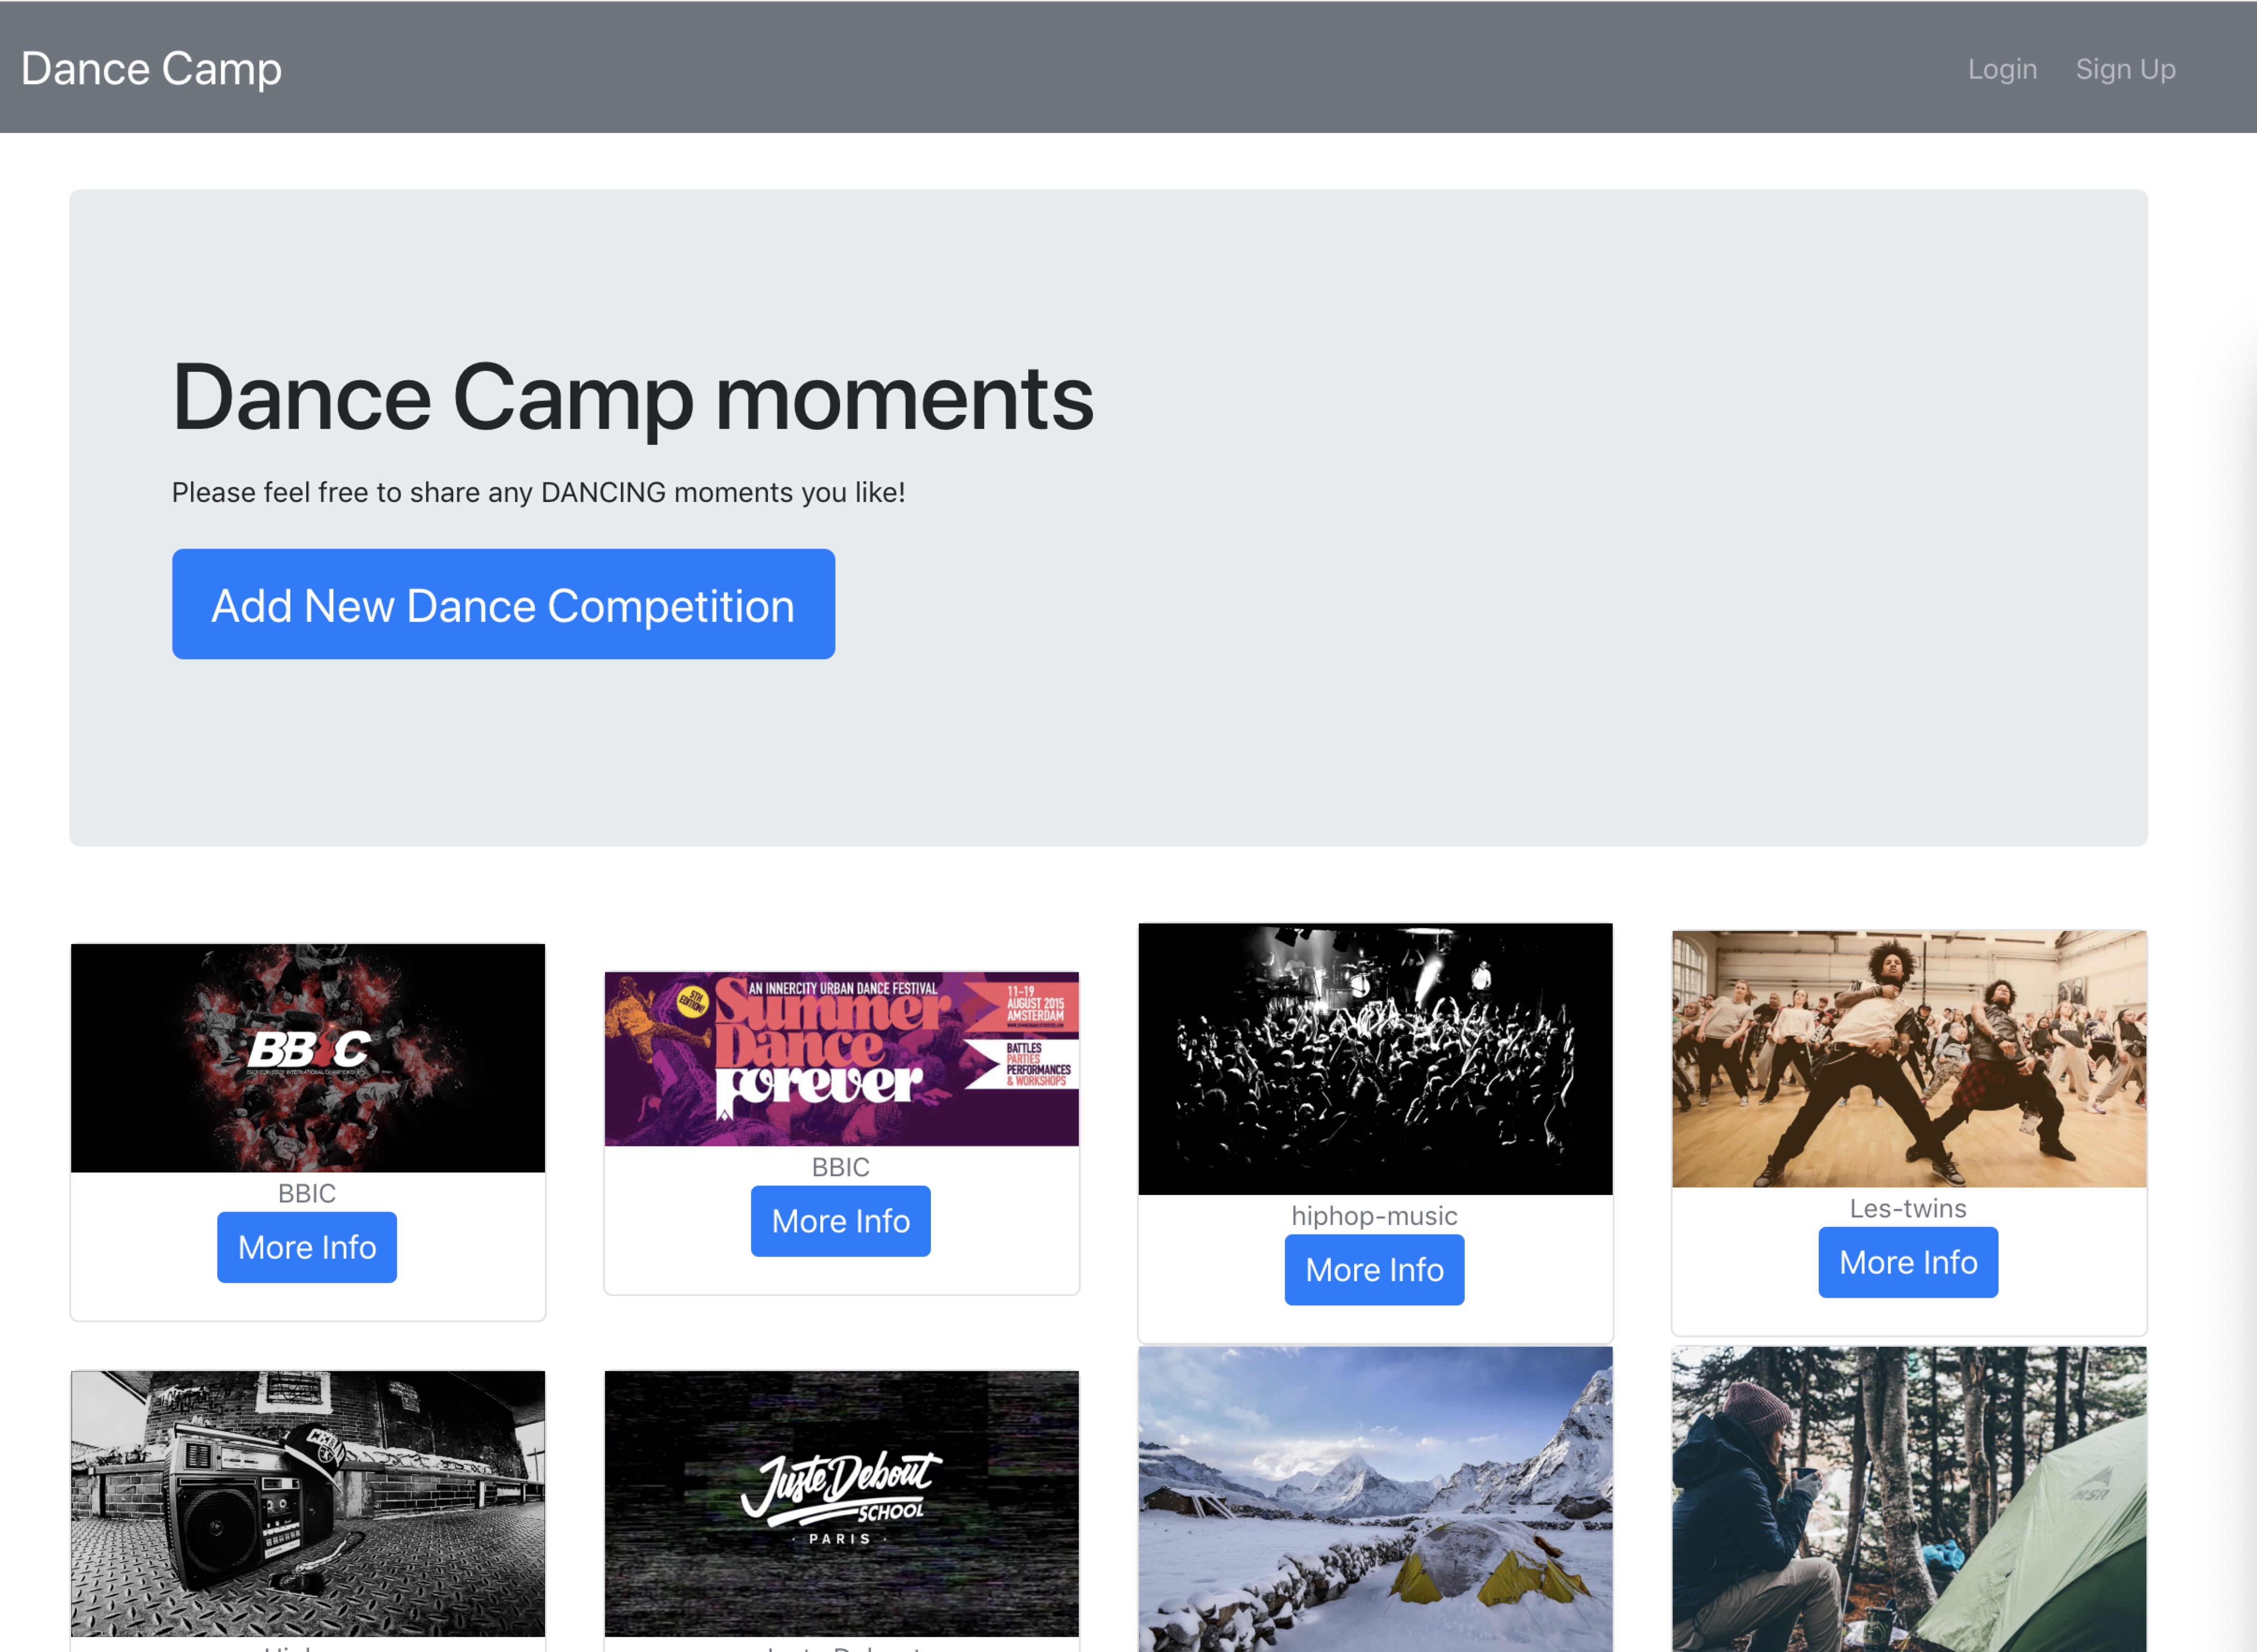Click More Info for hiphop-music

click(1373, 1270)
